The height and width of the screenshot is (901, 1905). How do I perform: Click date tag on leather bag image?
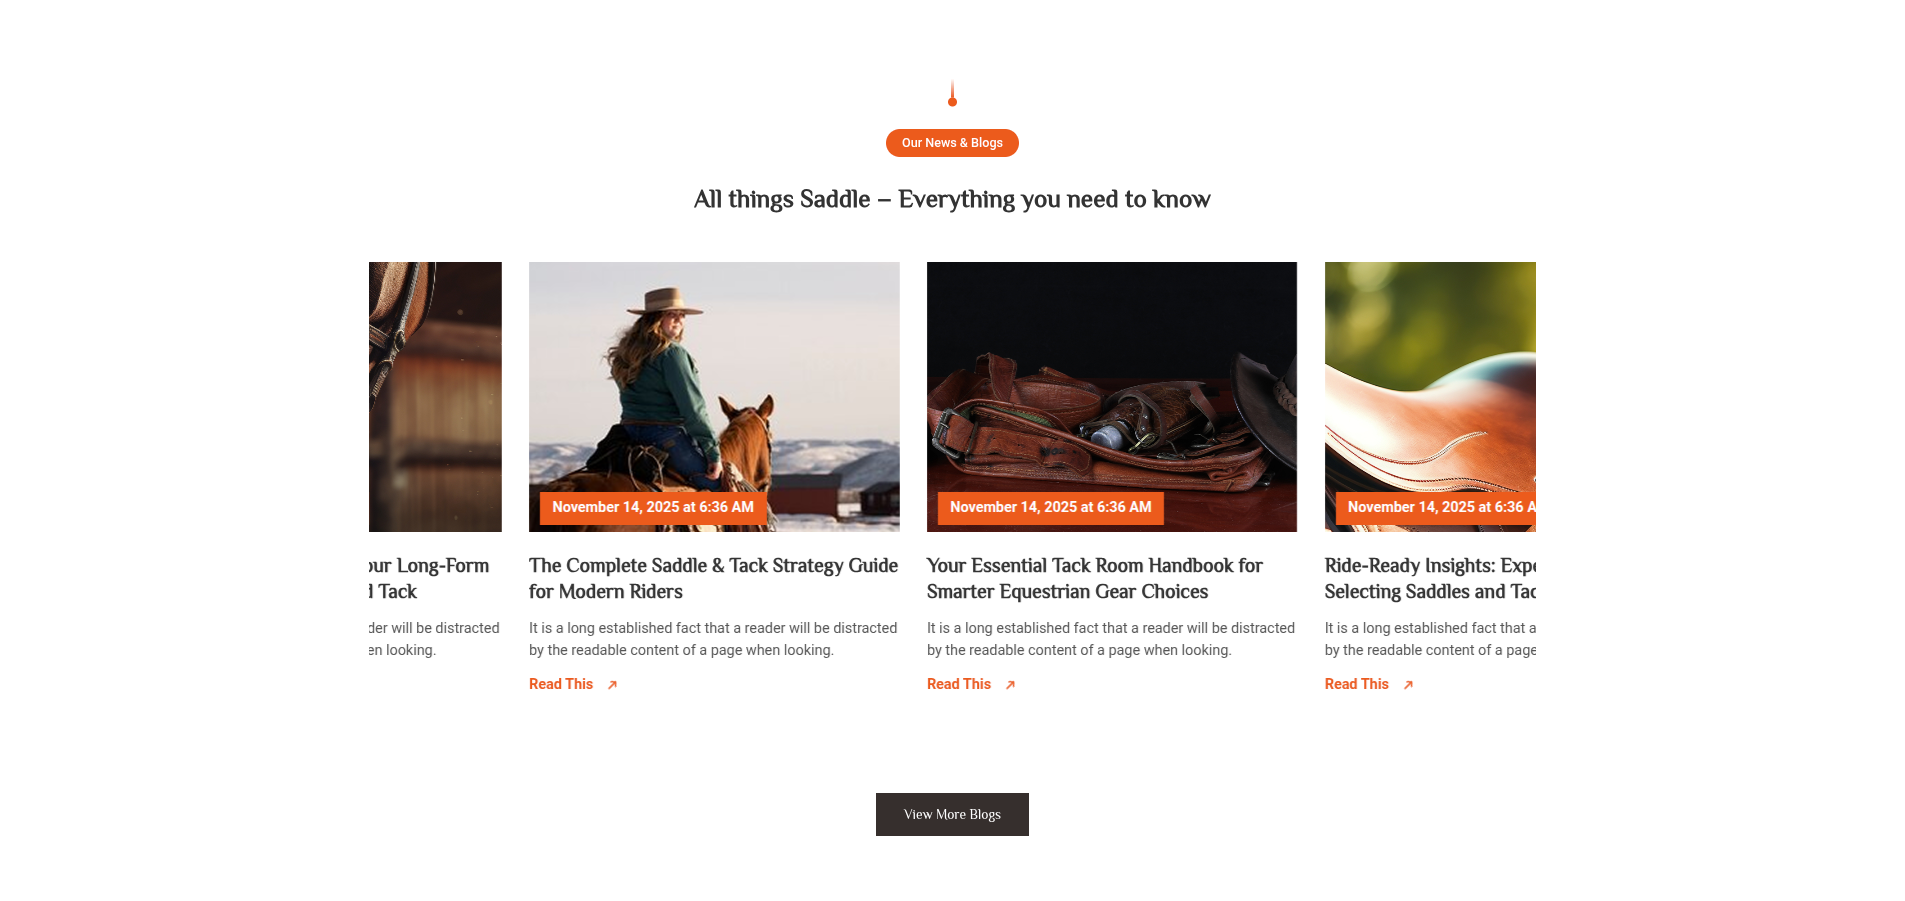pos(1051,507)
